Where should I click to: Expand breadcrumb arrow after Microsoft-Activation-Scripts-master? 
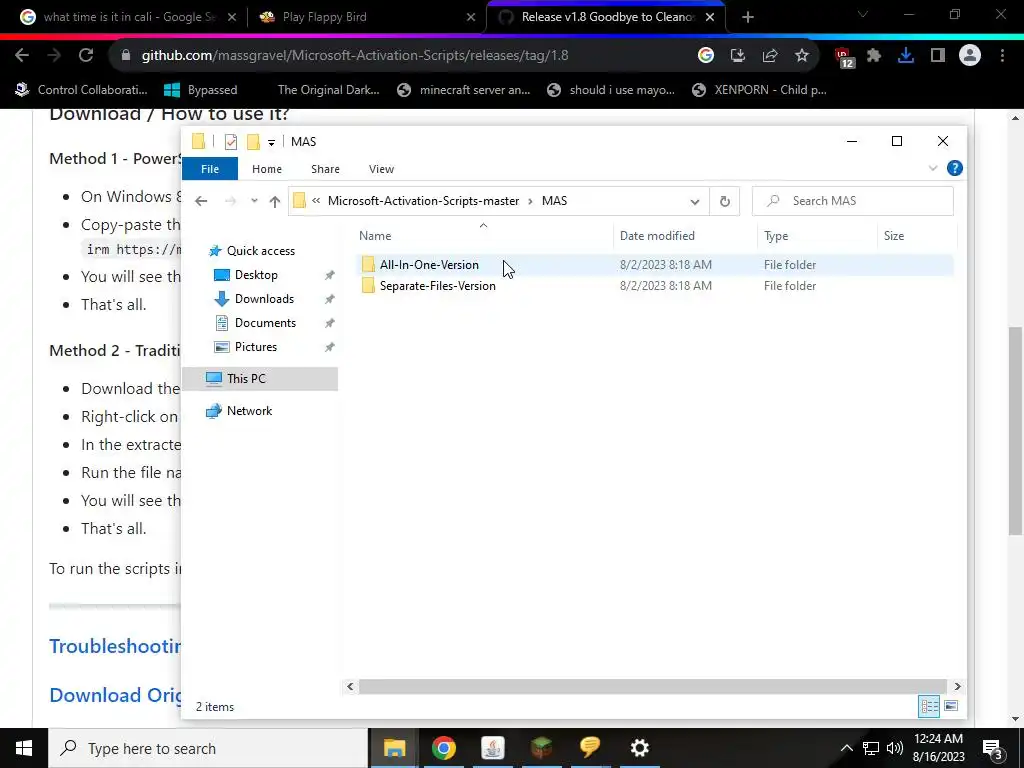point(530,201)
